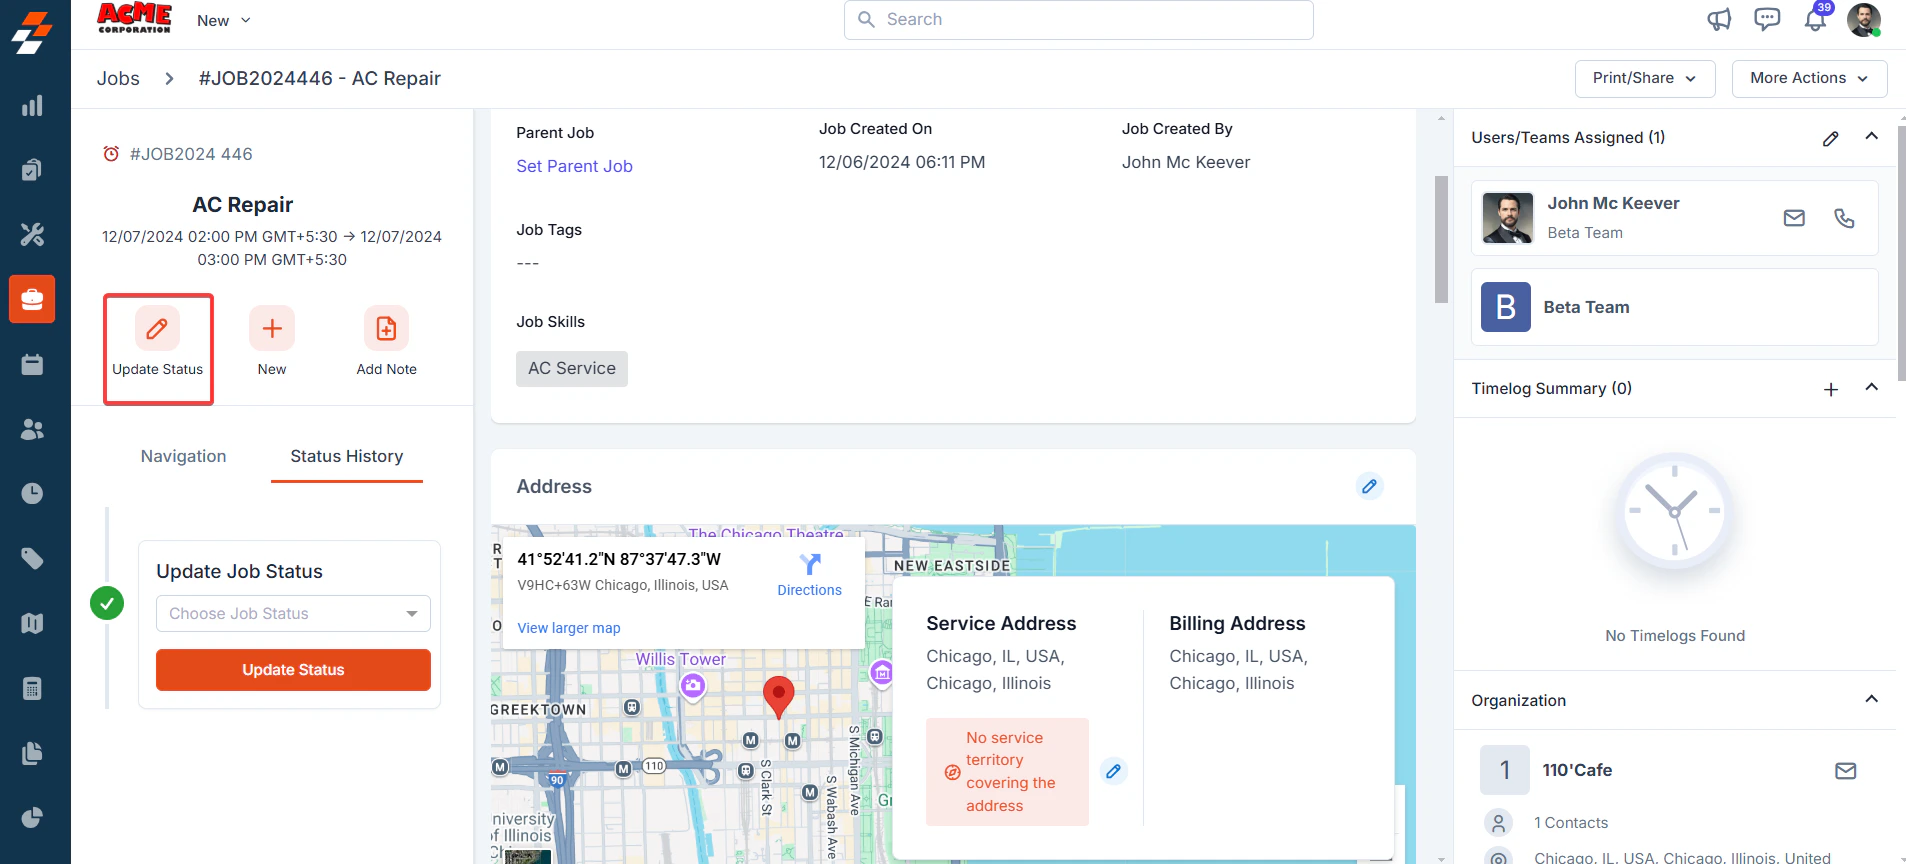Click the Set Parent Job link
This screenshot has height=864, width=1906.
click(574, 166)
